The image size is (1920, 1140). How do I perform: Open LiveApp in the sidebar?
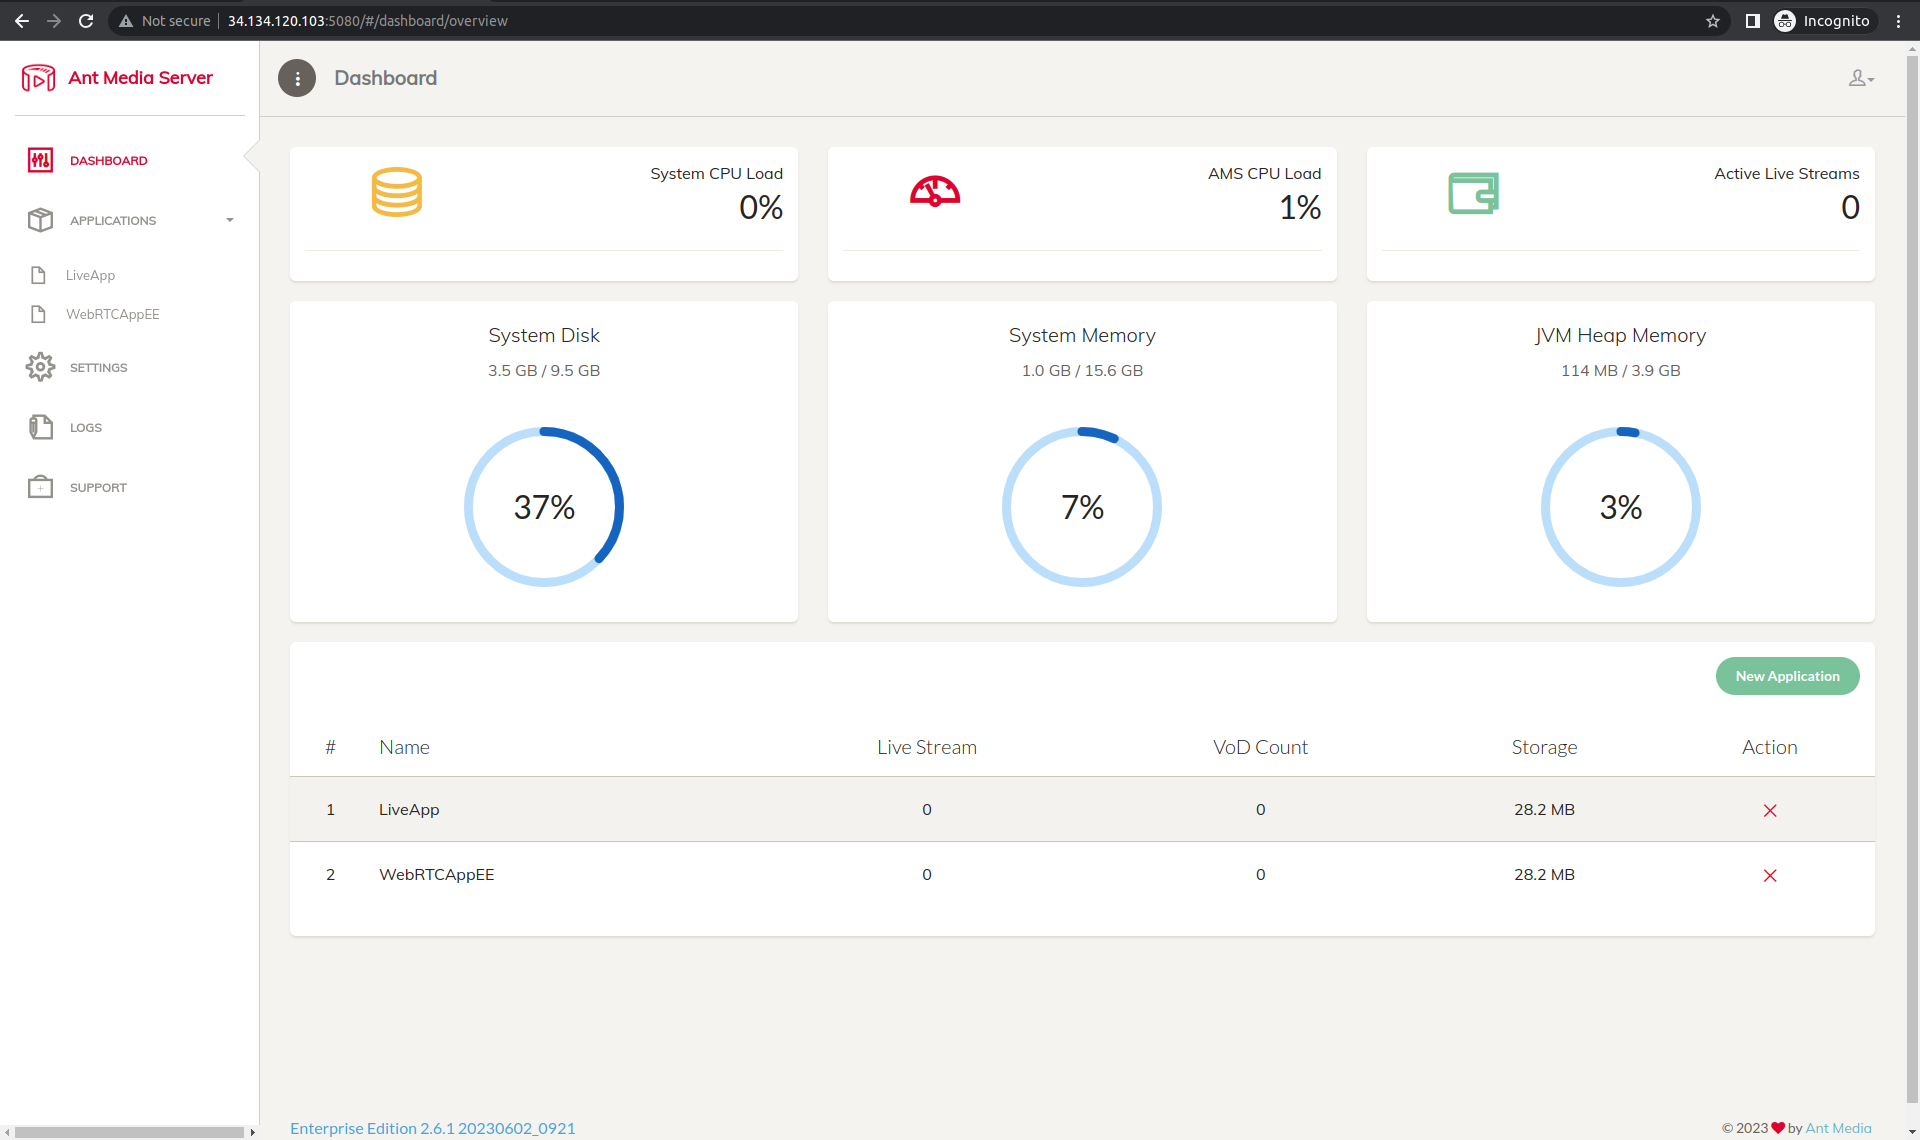click(x=90, y=275)
